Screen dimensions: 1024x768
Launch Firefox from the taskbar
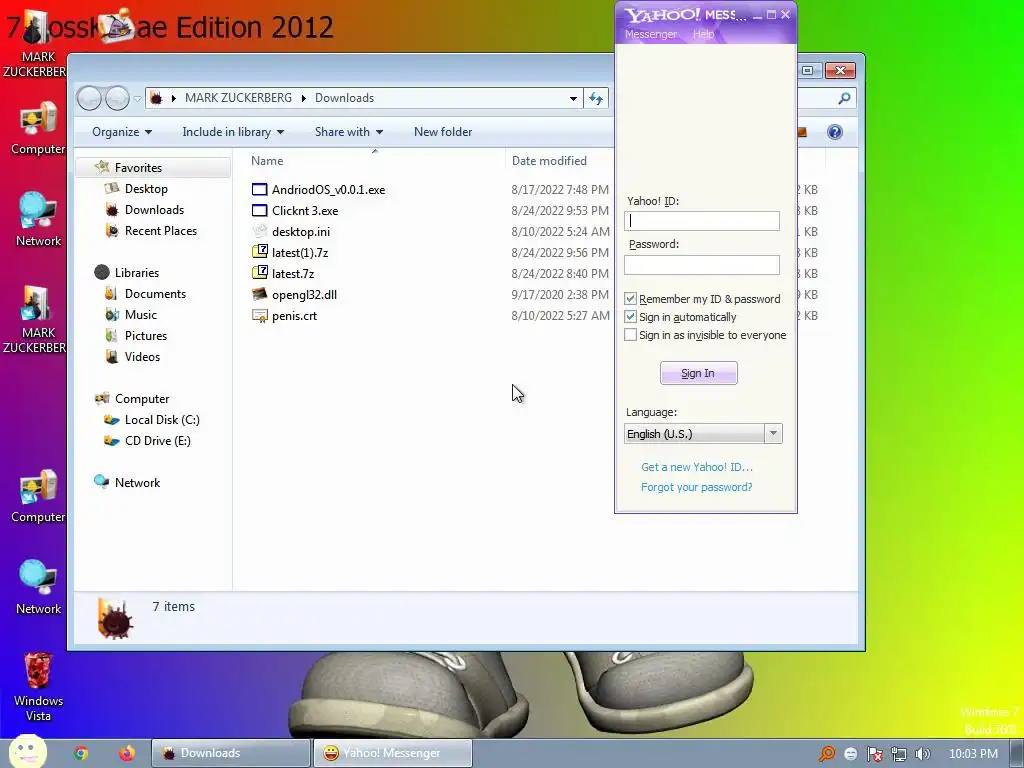coord(127,753)
